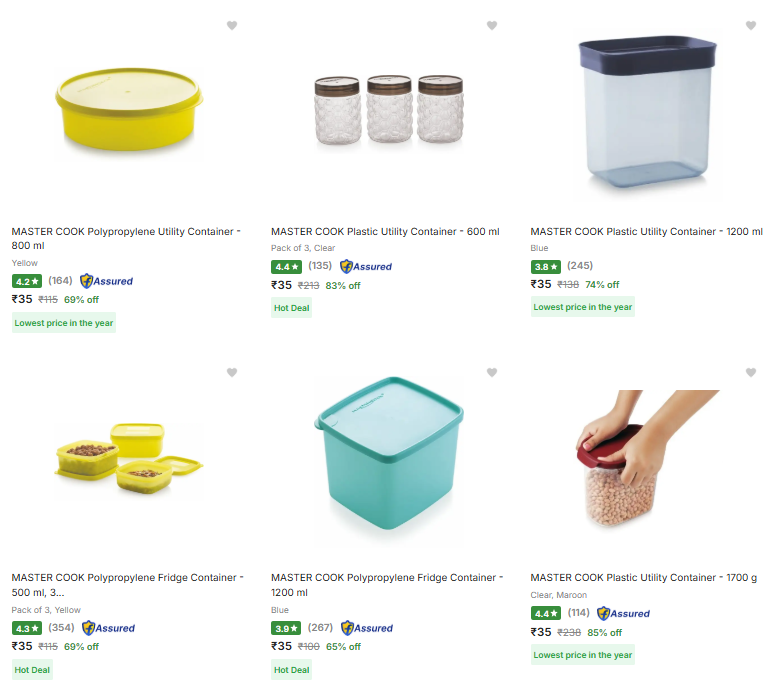The image size is (770, 696).
Task: Open MASTER COOK Plastic Utility Container 1700 g link
Action: pos(644,578)
